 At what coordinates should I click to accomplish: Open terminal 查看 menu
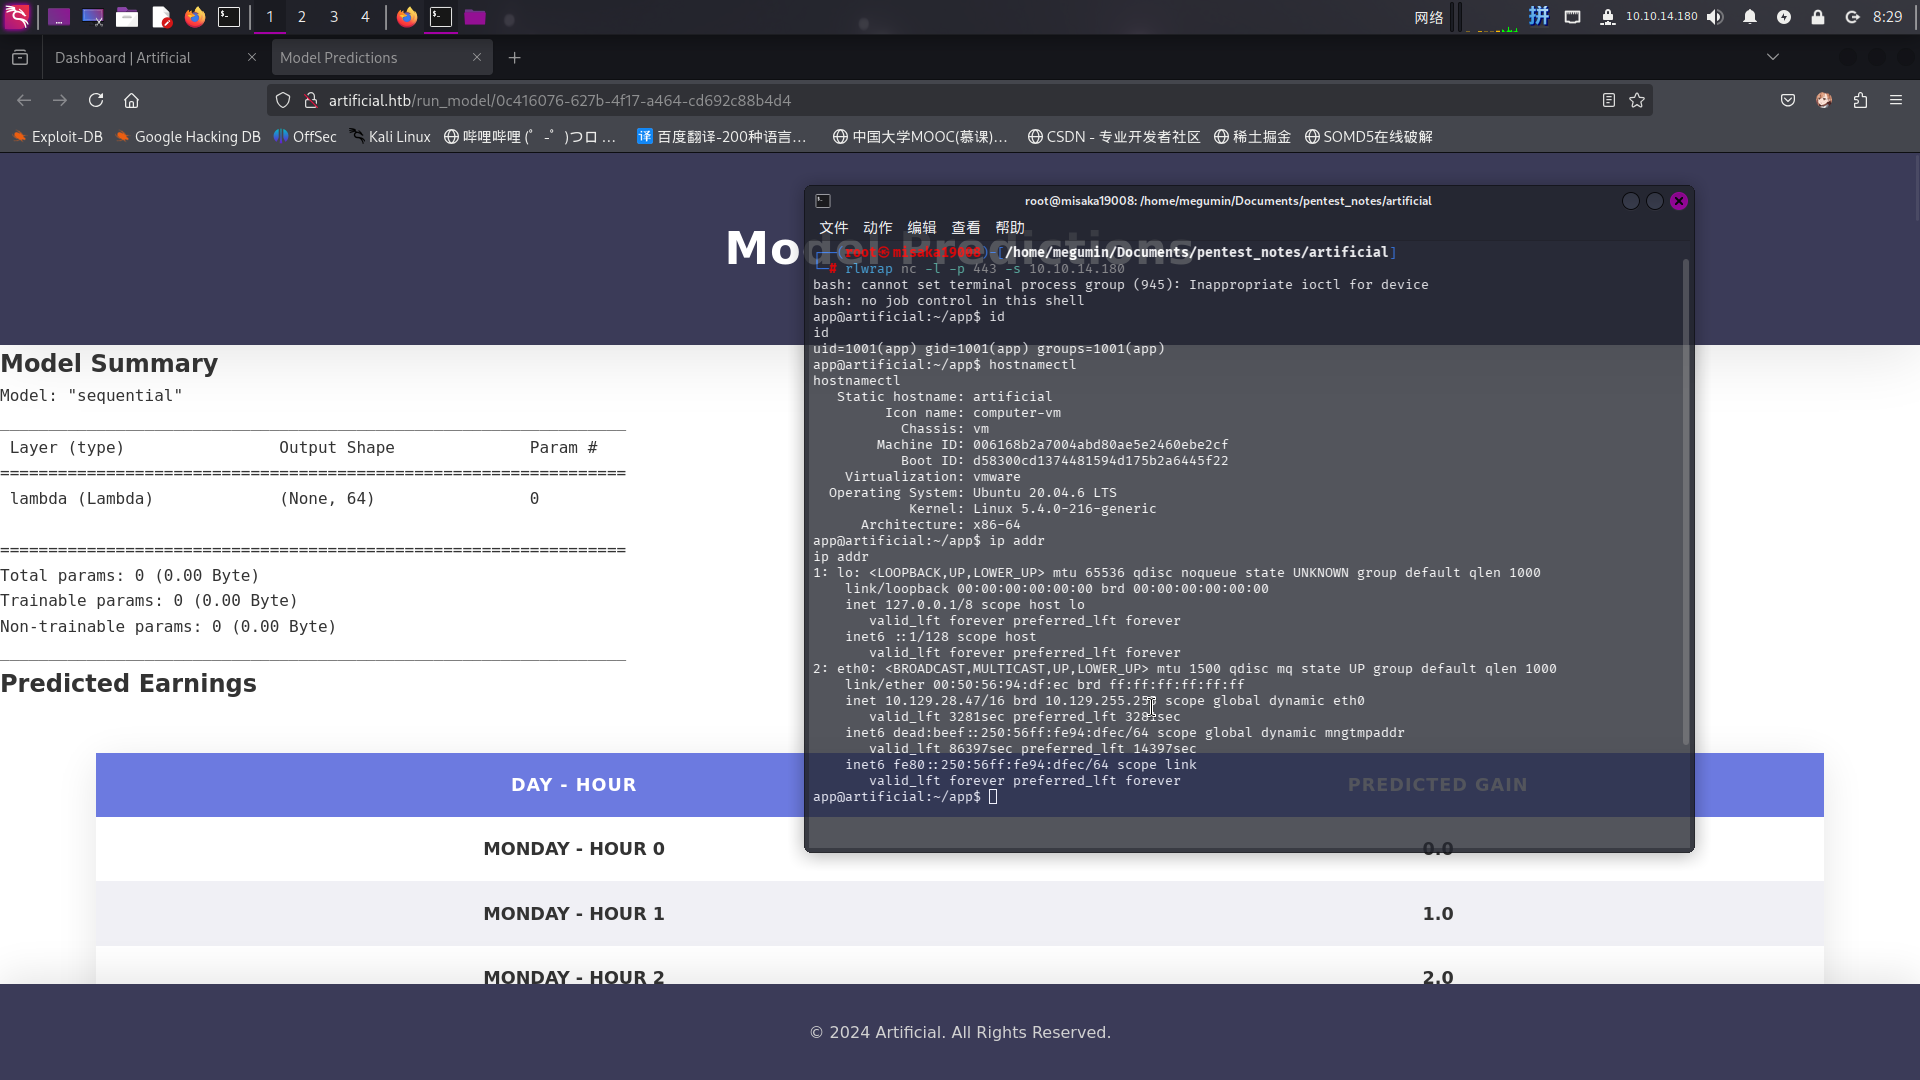965,228
